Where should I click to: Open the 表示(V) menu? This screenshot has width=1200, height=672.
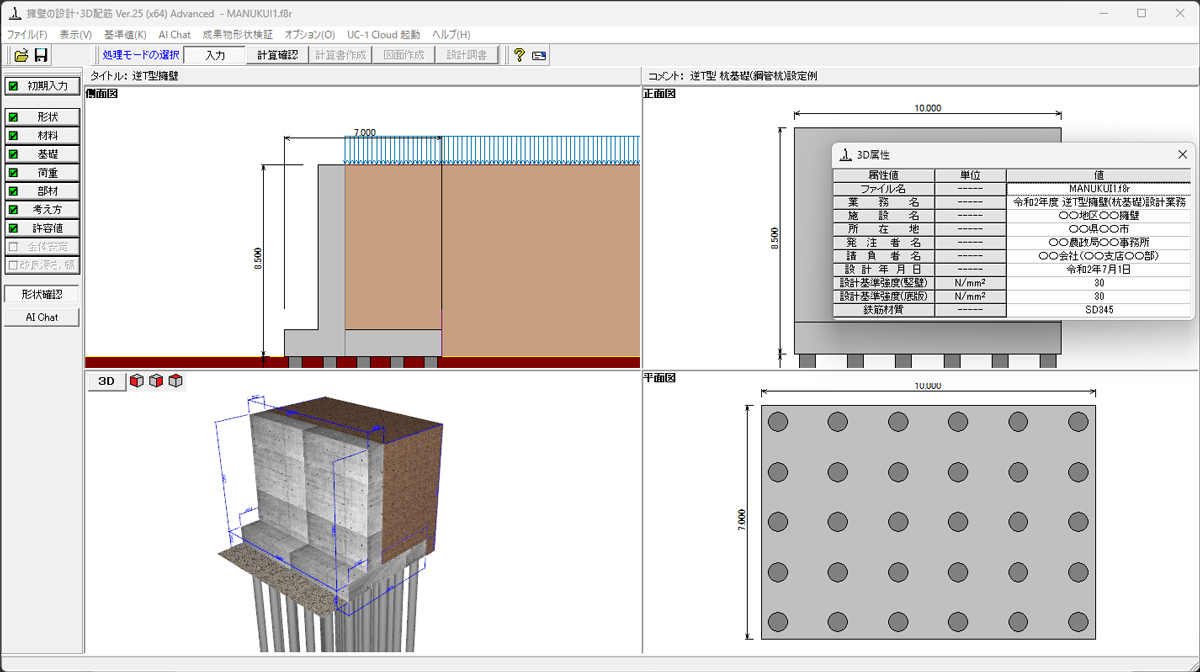[75, 35]
